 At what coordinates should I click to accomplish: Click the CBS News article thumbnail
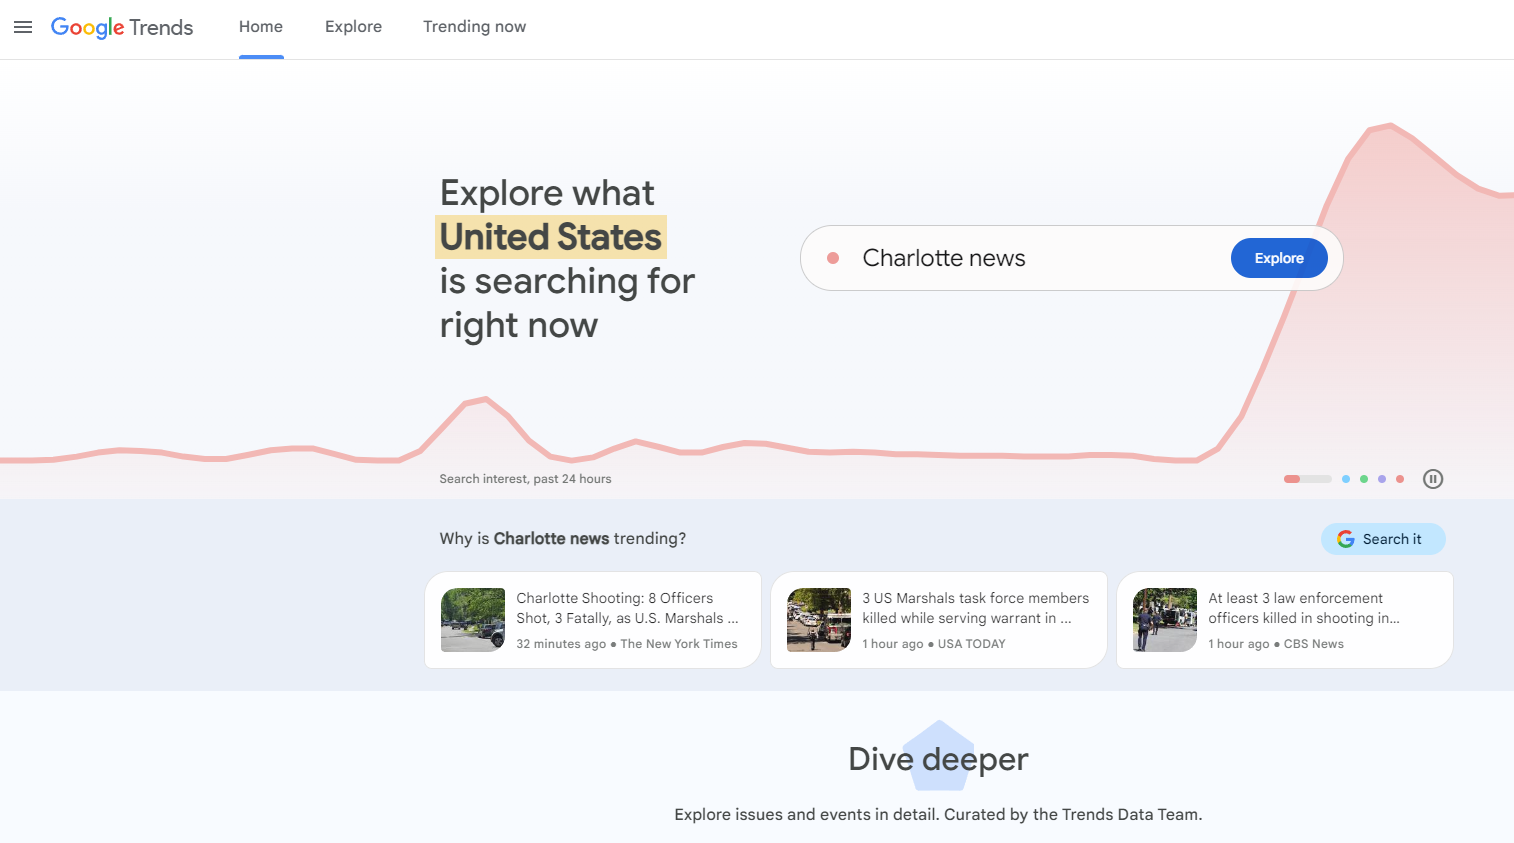click(x=1165, y=620)
